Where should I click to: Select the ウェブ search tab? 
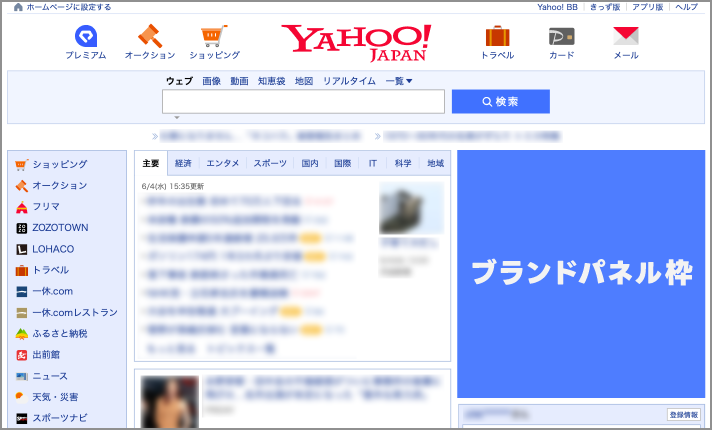[x=179, y=81]
